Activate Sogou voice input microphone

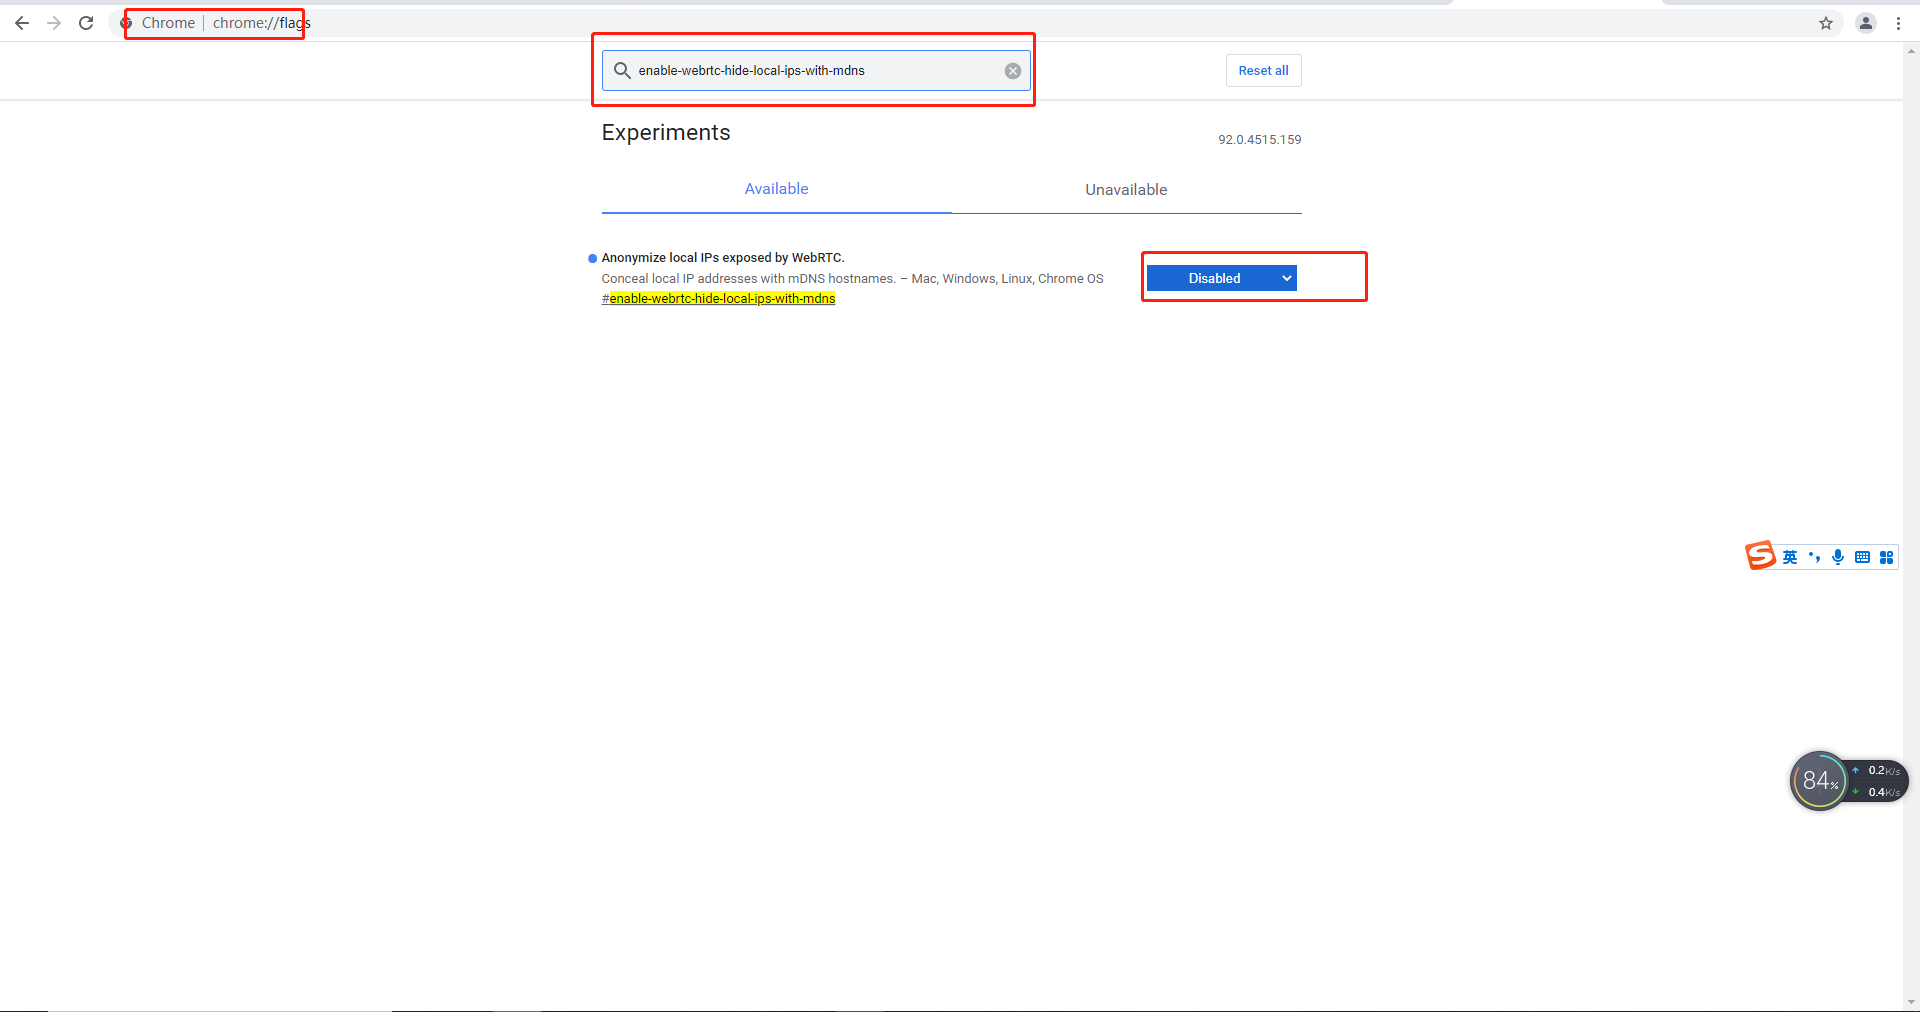(1838, 557)
